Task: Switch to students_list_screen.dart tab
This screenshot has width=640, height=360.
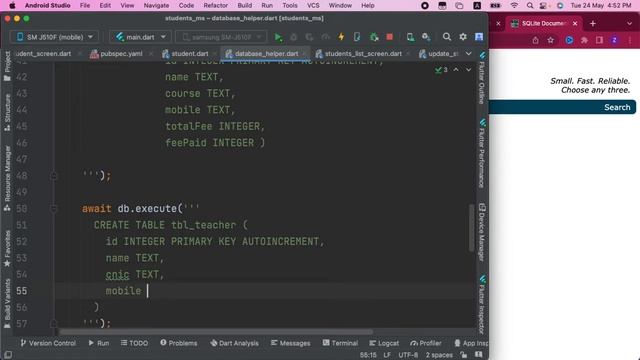Action: (x=363, y=54)
